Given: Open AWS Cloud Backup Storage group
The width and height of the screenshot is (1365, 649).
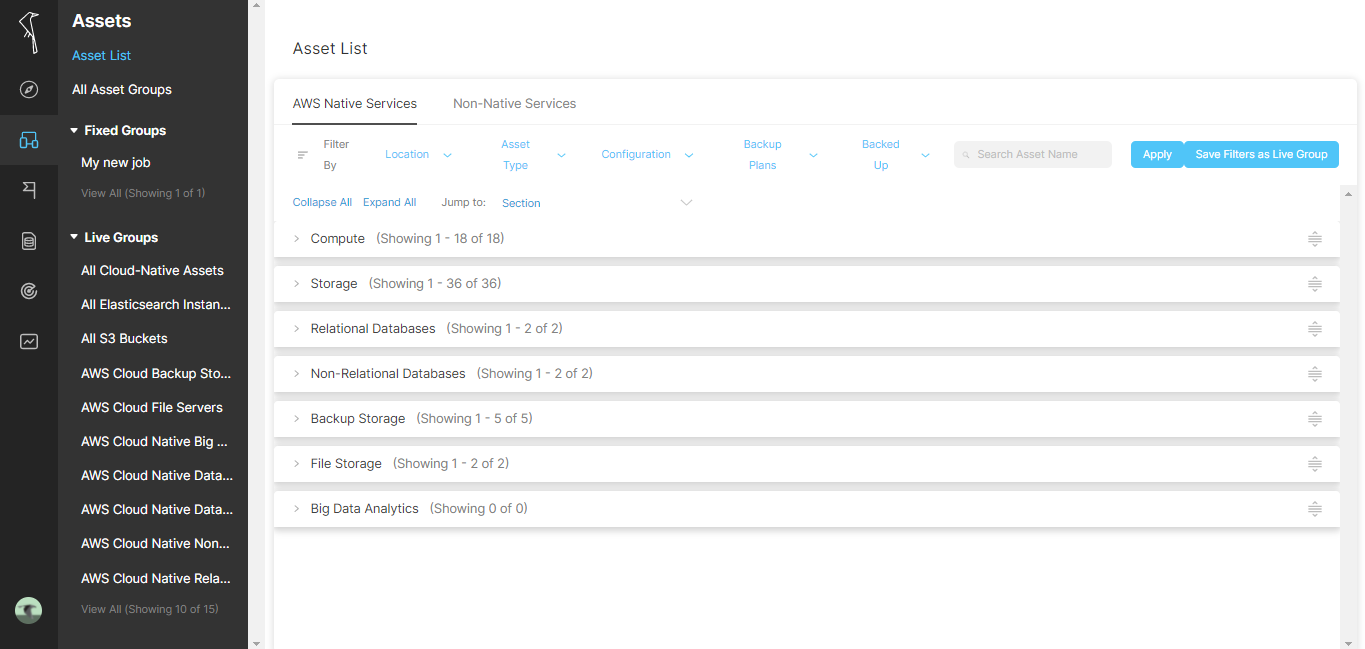Looking at the screenshot, I should (x=156, y=374).
